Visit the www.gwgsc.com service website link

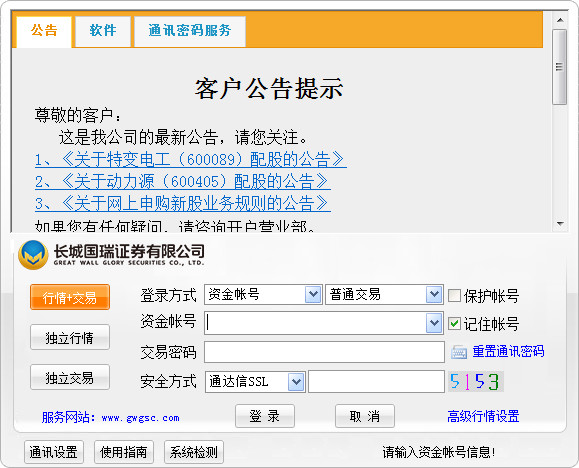[x=140, y=418]
